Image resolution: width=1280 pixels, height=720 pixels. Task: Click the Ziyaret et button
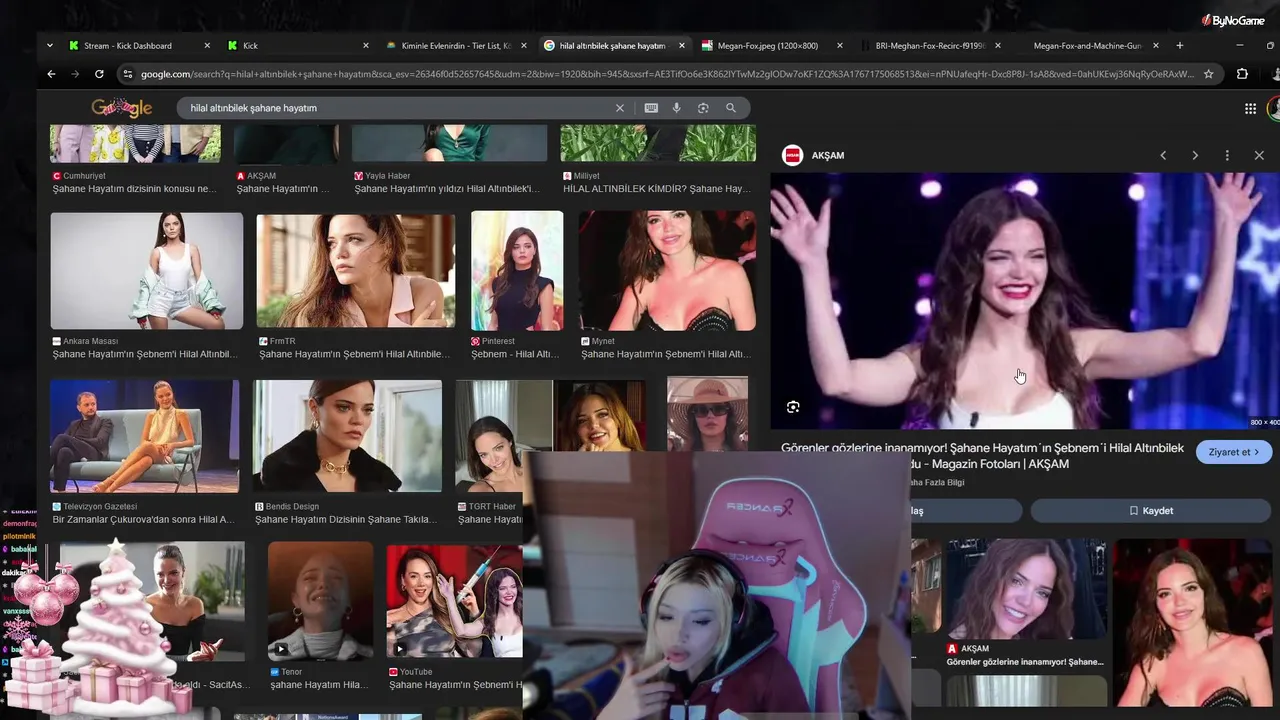pos(1234,452)
